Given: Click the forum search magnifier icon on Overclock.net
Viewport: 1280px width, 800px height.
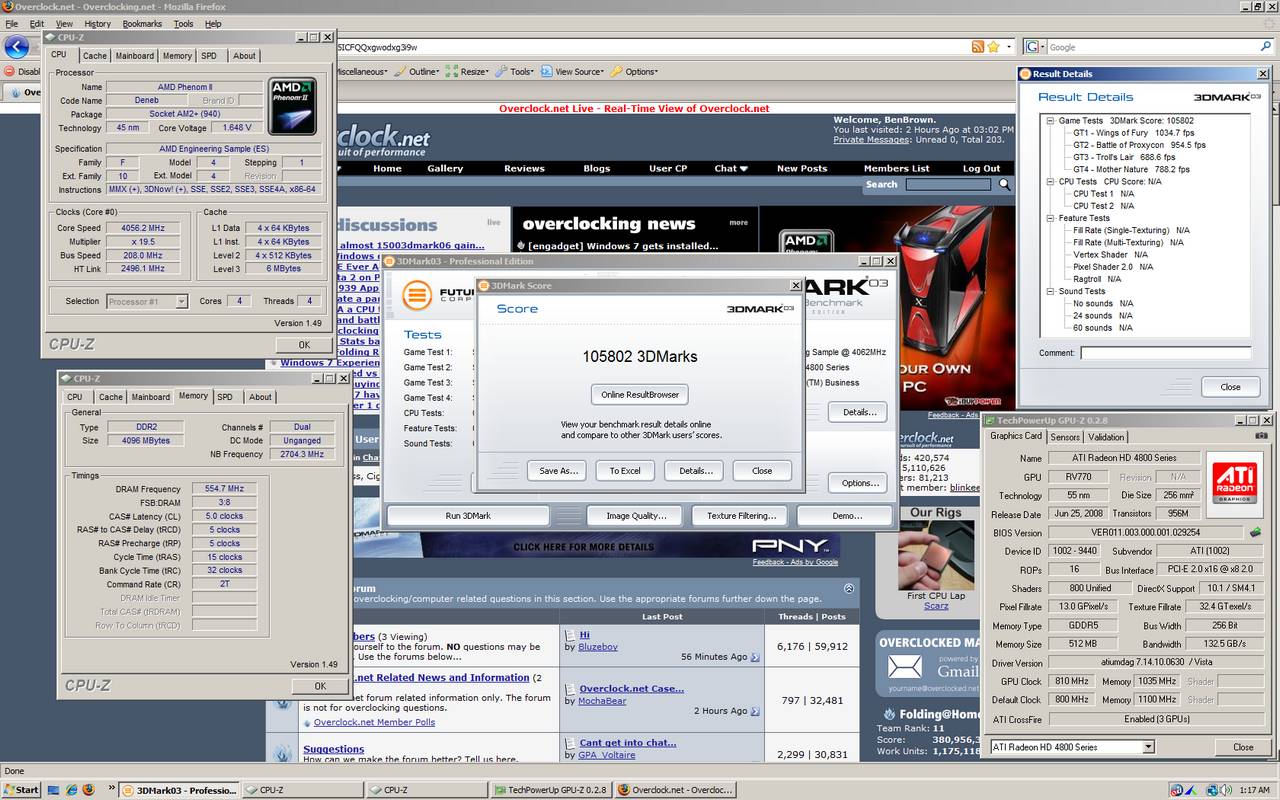Looking at the screenshot, I should (x=1004, y=184).
